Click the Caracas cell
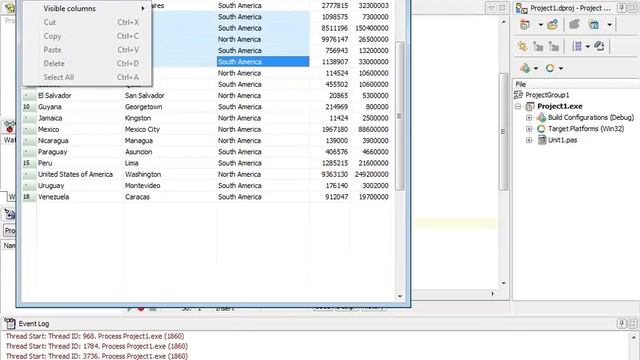 (x=170, y=197)
